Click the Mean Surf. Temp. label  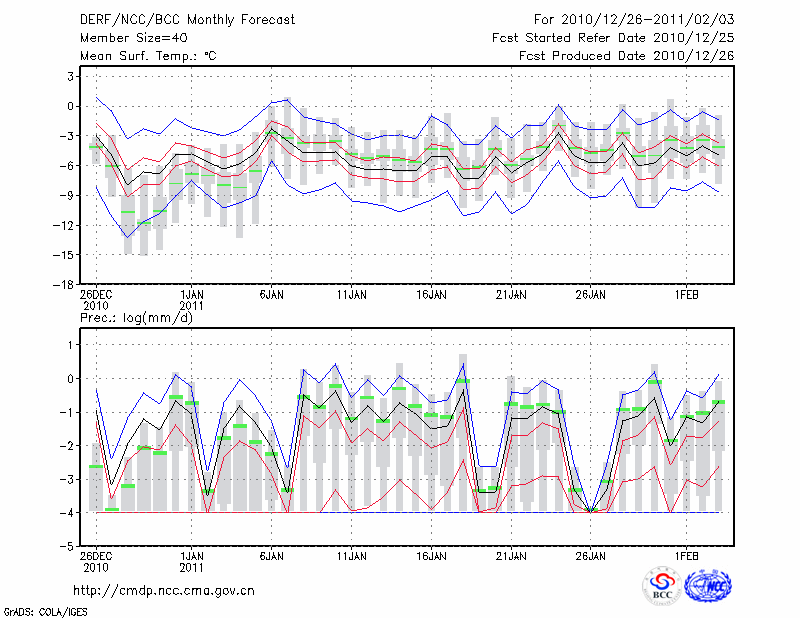(x=148, y=56)
